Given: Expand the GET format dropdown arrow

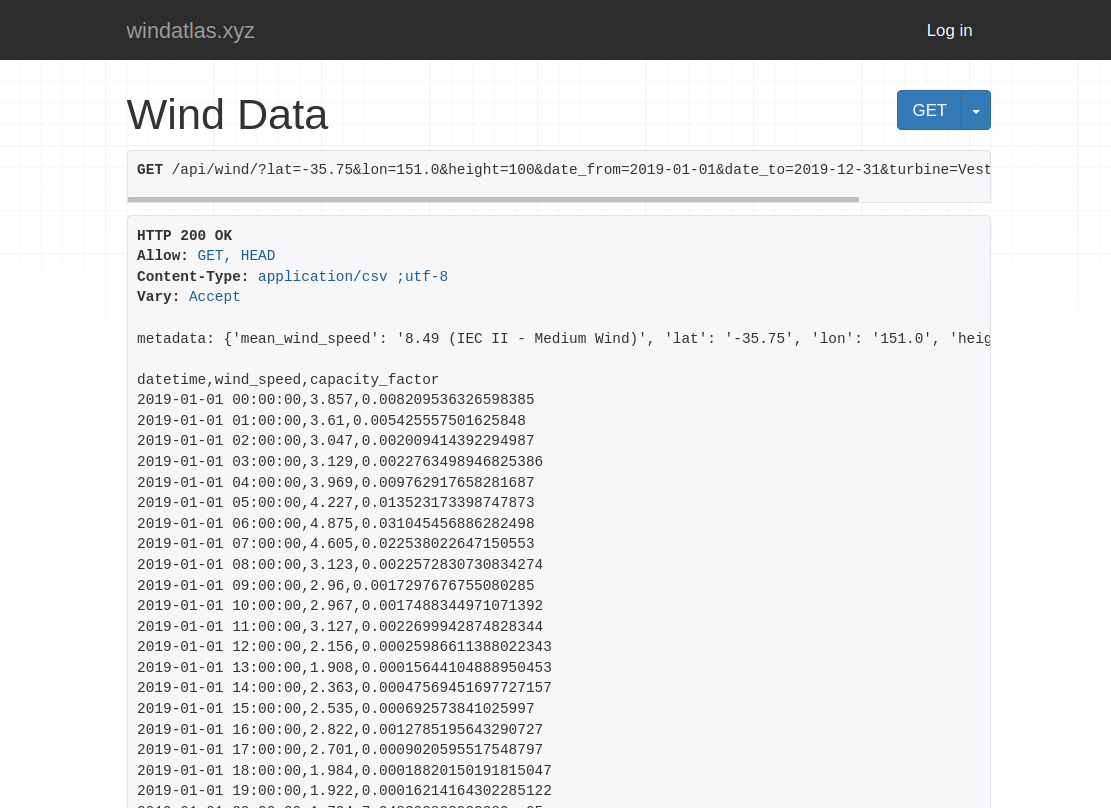Looking at the screenshot, I should pyautogui.click(x=976, y=110).
